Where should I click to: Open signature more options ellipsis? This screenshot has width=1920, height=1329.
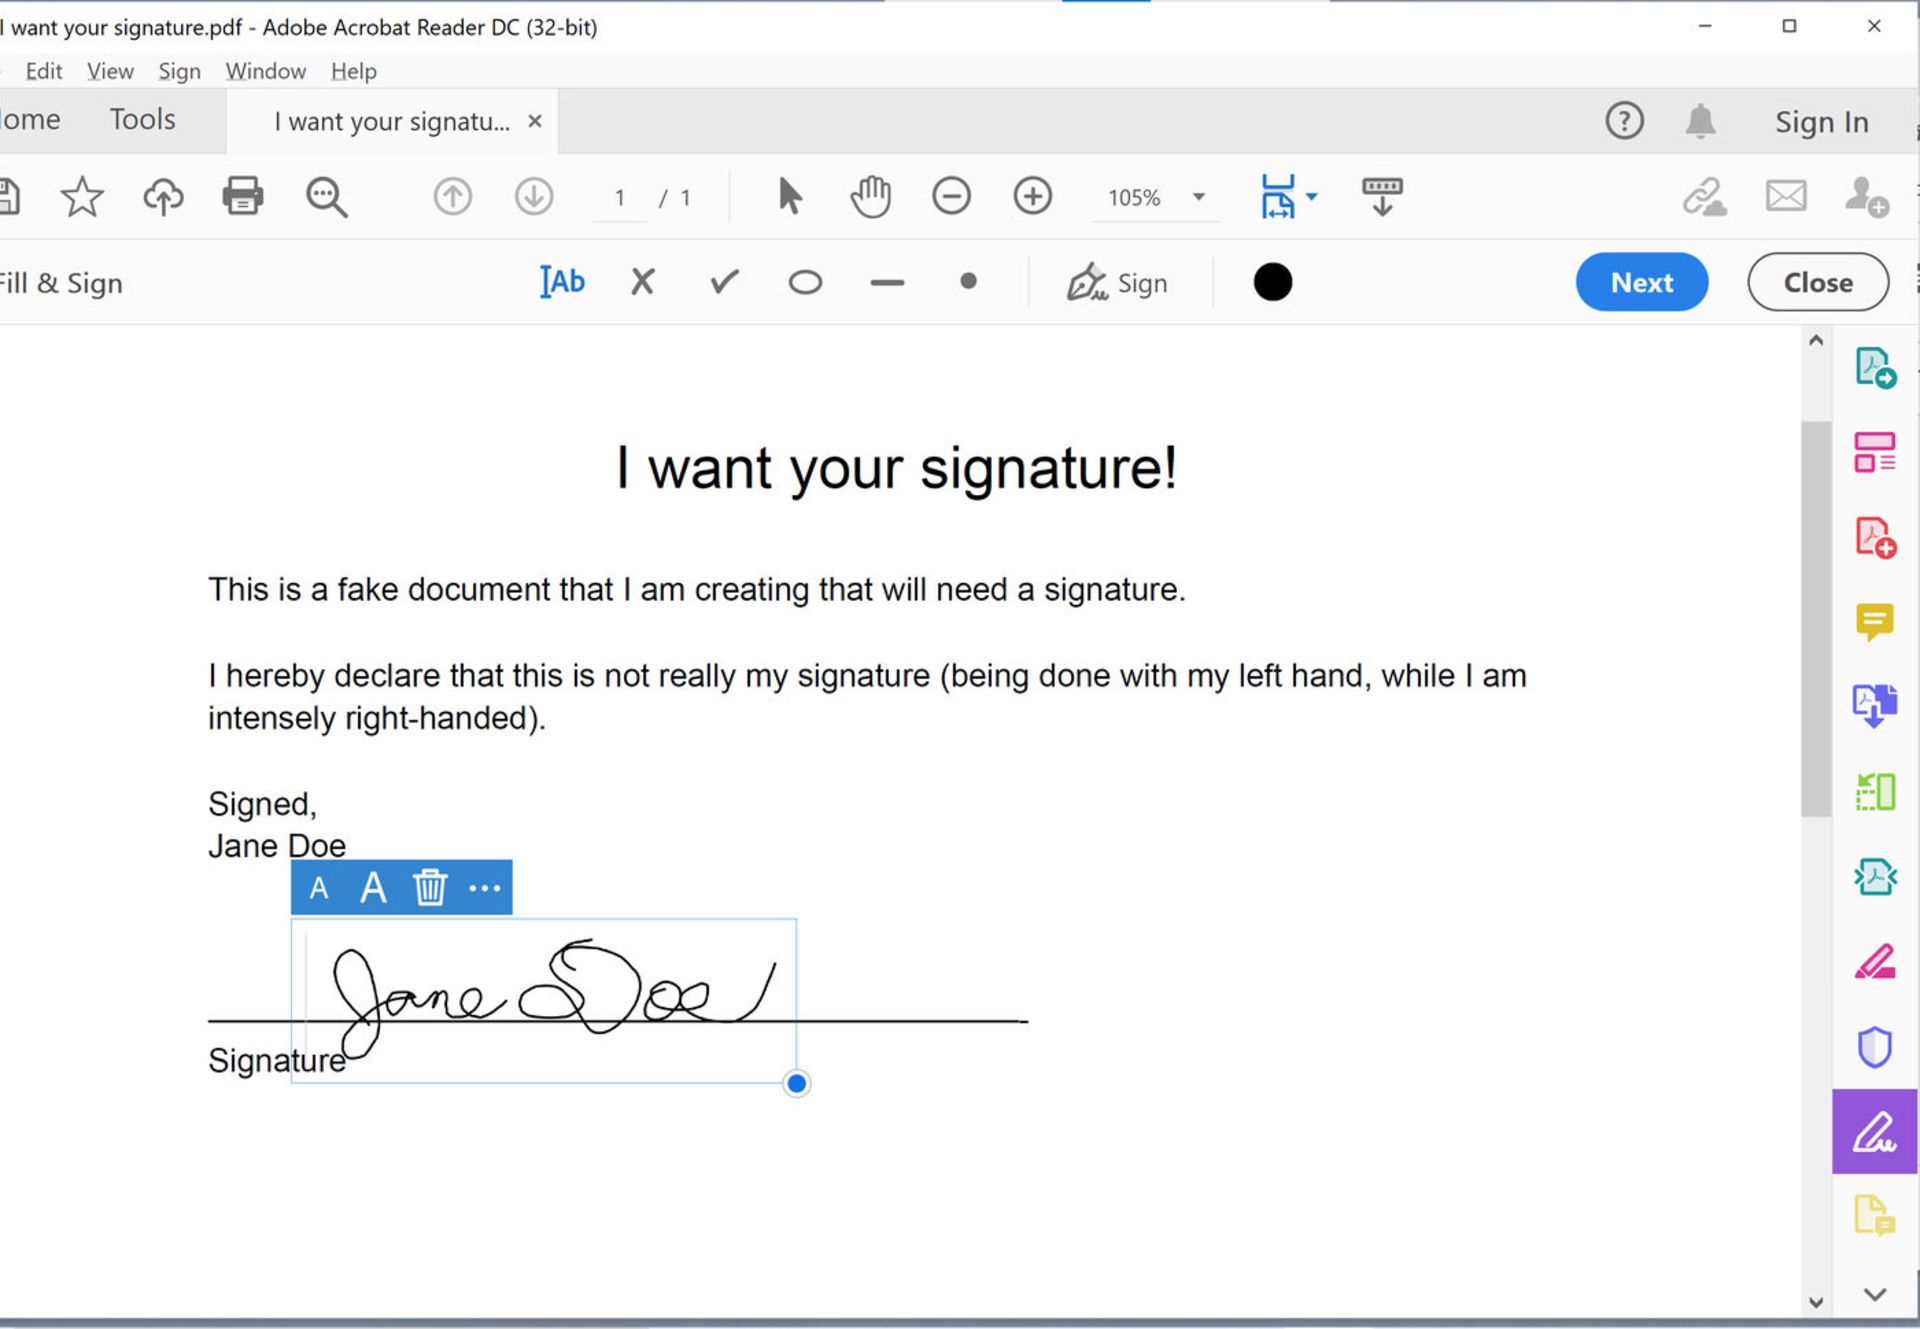pos(484,888)
